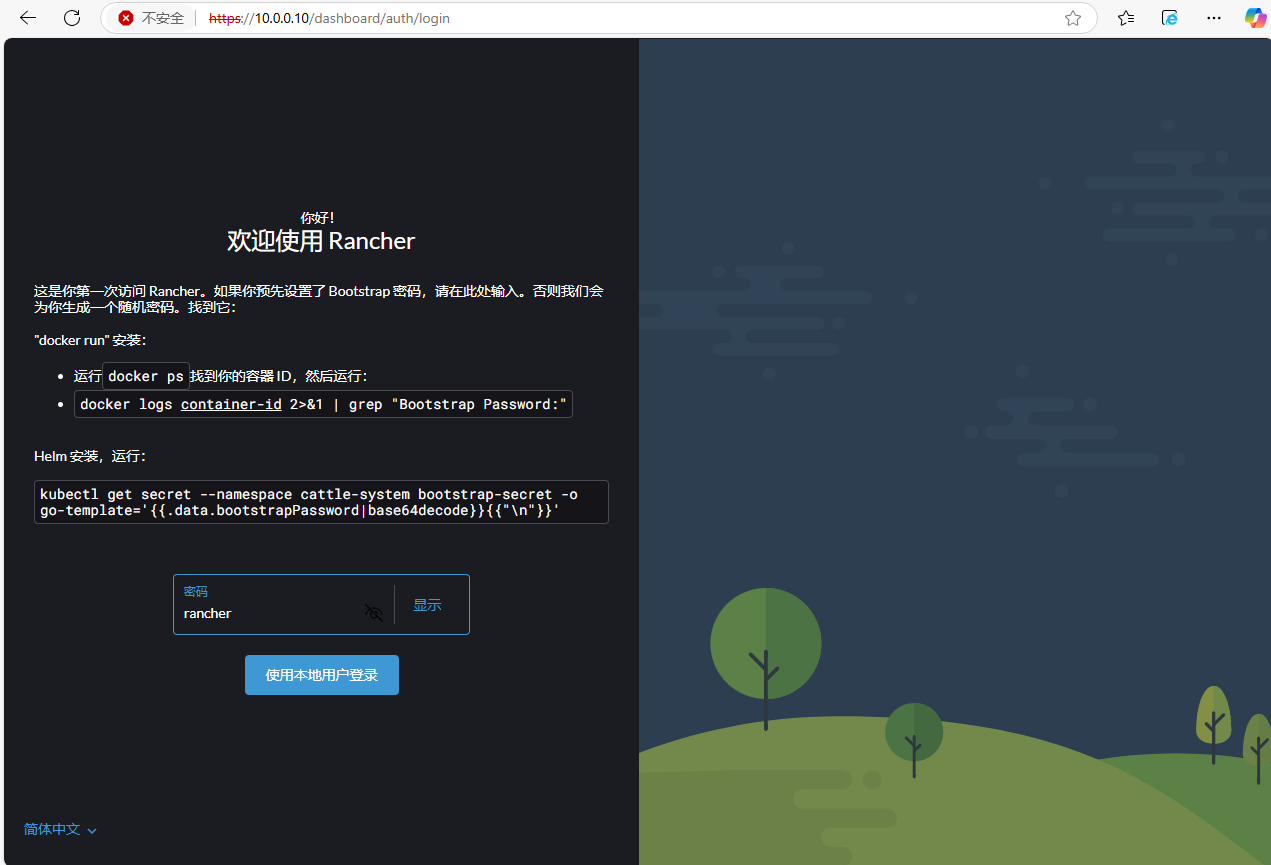1271x865 pixels.
Task: Click the underlined container-id text
Action: click(231, 404)
